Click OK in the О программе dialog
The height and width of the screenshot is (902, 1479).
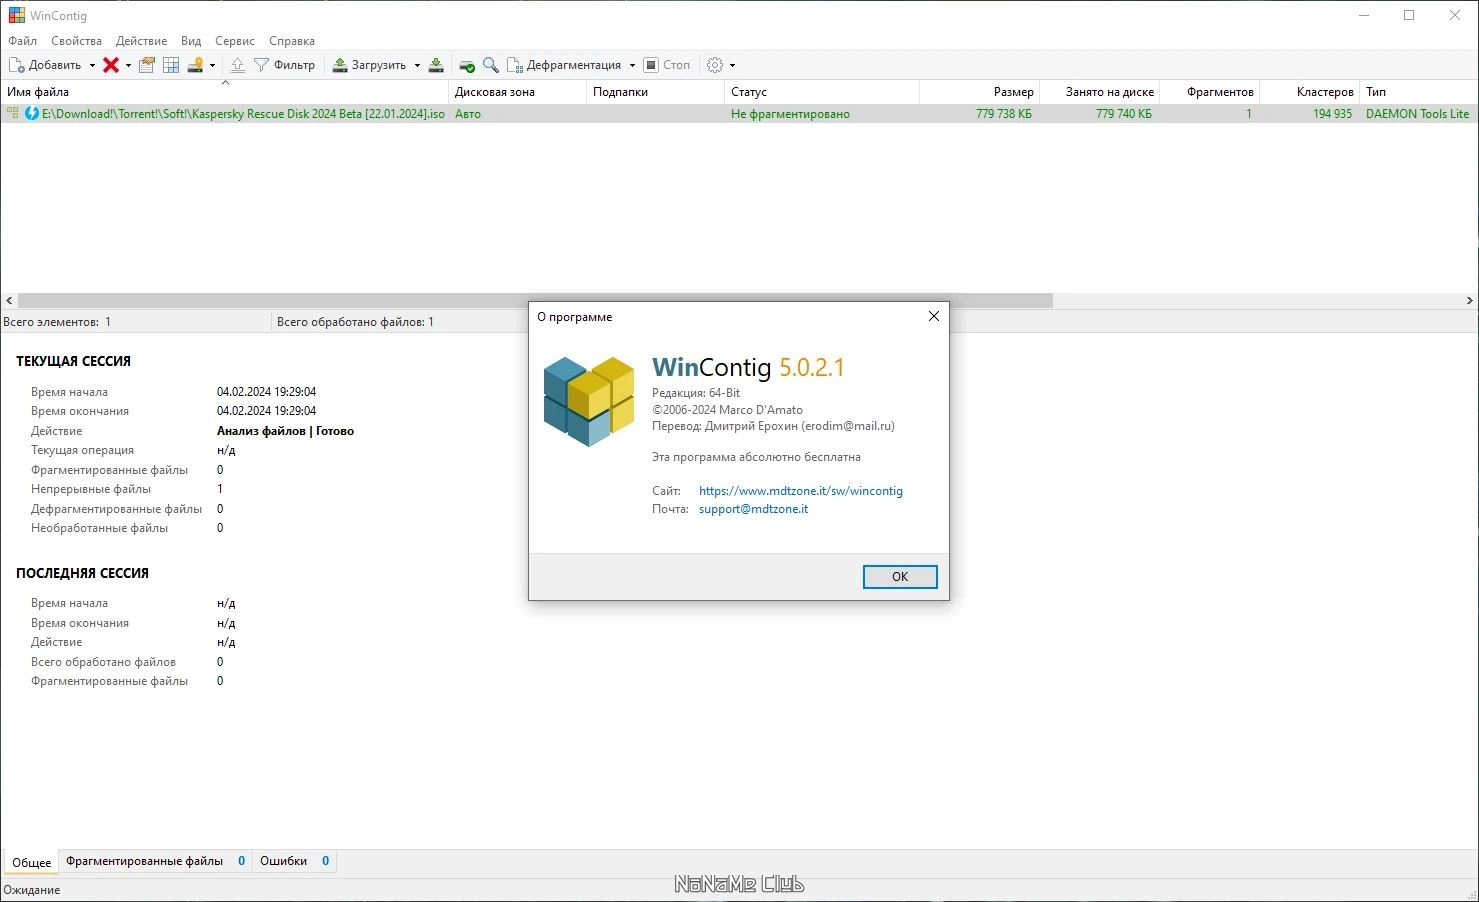coord(900,577)
